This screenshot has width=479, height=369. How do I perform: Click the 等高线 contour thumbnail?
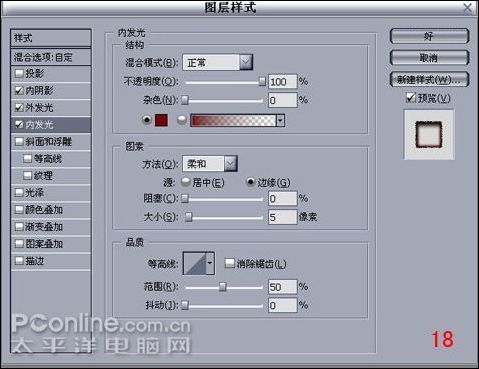pyautogui.click(x=194, y=263)
